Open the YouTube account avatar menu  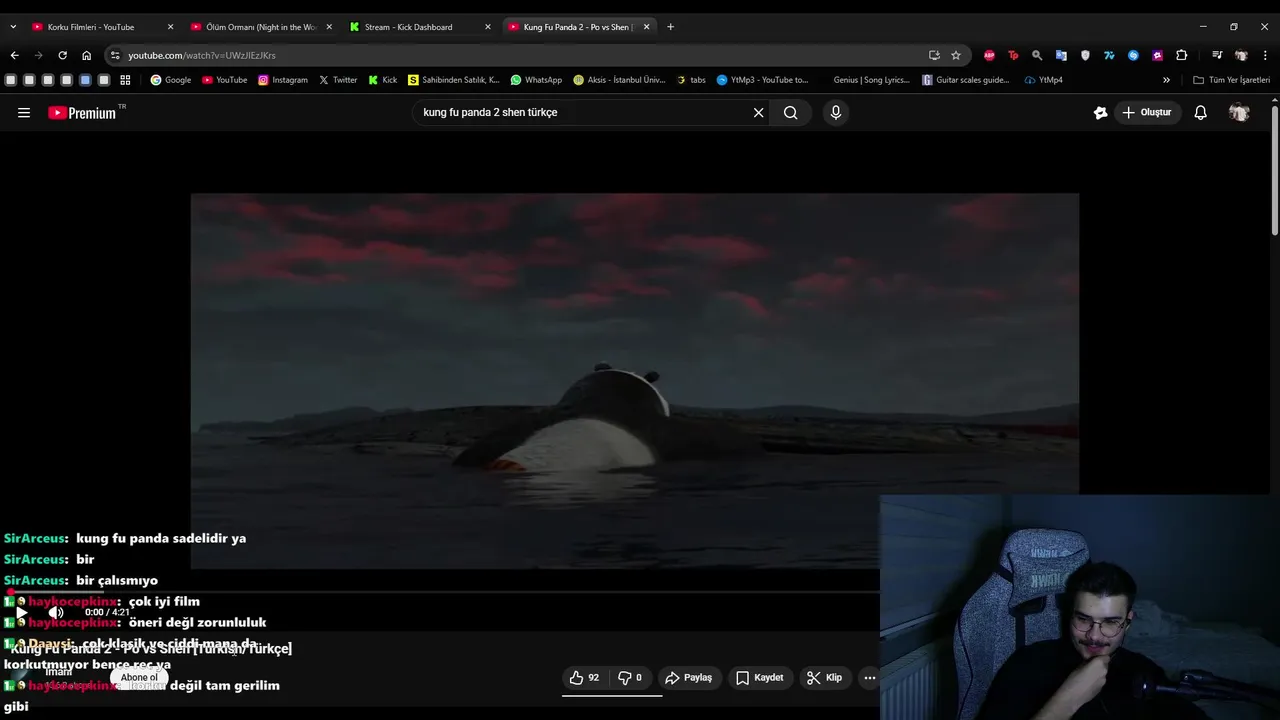(1239, 113)
